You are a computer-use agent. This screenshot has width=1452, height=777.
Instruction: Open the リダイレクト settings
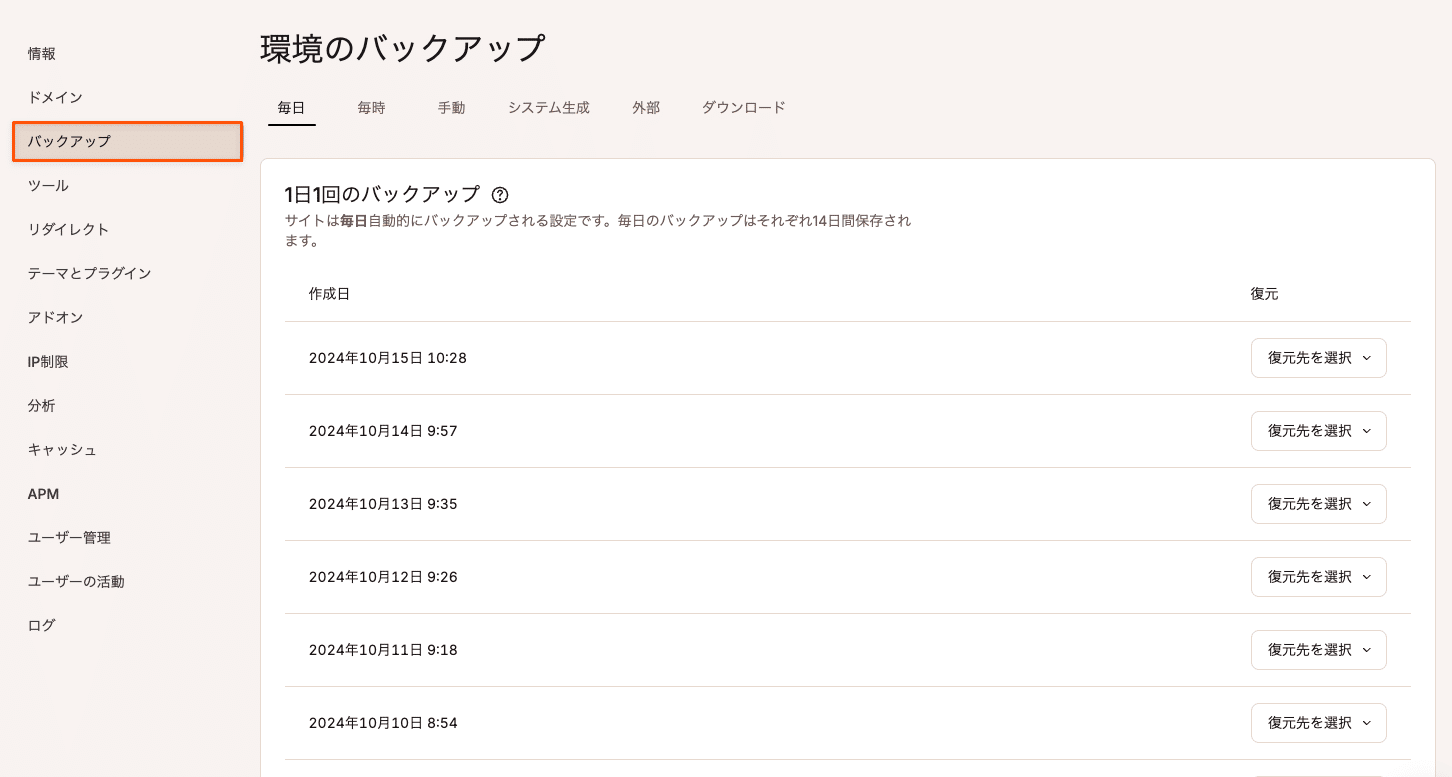pyautogui.click(x=68, y=229)
